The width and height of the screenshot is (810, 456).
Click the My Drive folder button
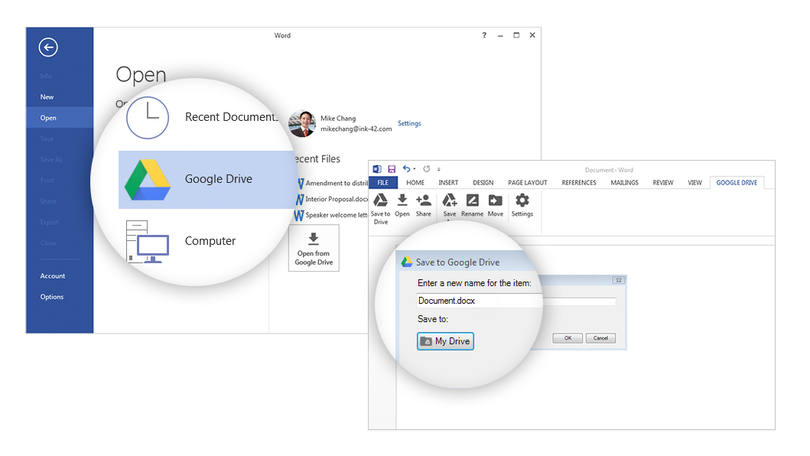coord(445,341)
